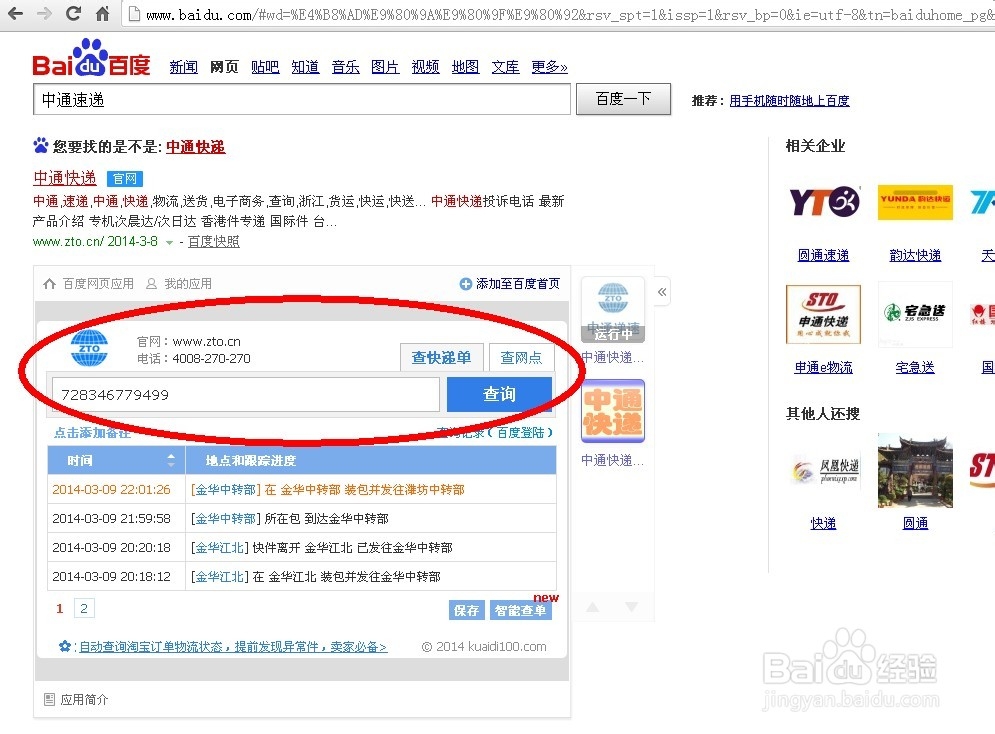Click the 点击添加备注 link
Image resolution: width=995 pixels, height=734 pixels.
pyautogui.click(x=93, y=433)
